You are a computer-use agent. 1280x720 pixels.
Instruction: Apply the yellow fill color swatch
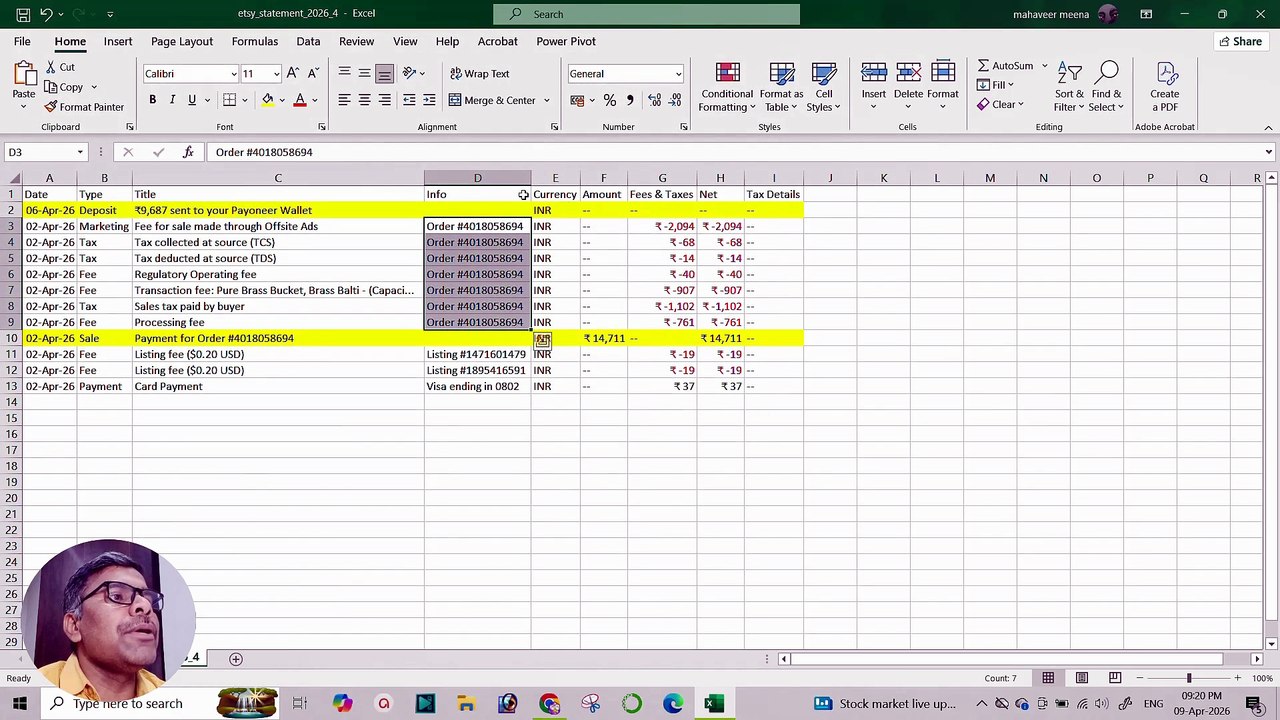click(268, 100)
